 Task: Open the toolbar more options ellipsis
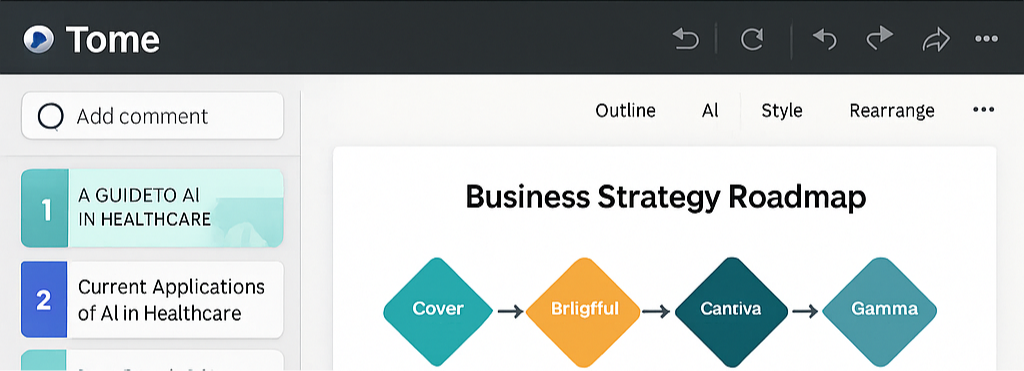[984, 110]
